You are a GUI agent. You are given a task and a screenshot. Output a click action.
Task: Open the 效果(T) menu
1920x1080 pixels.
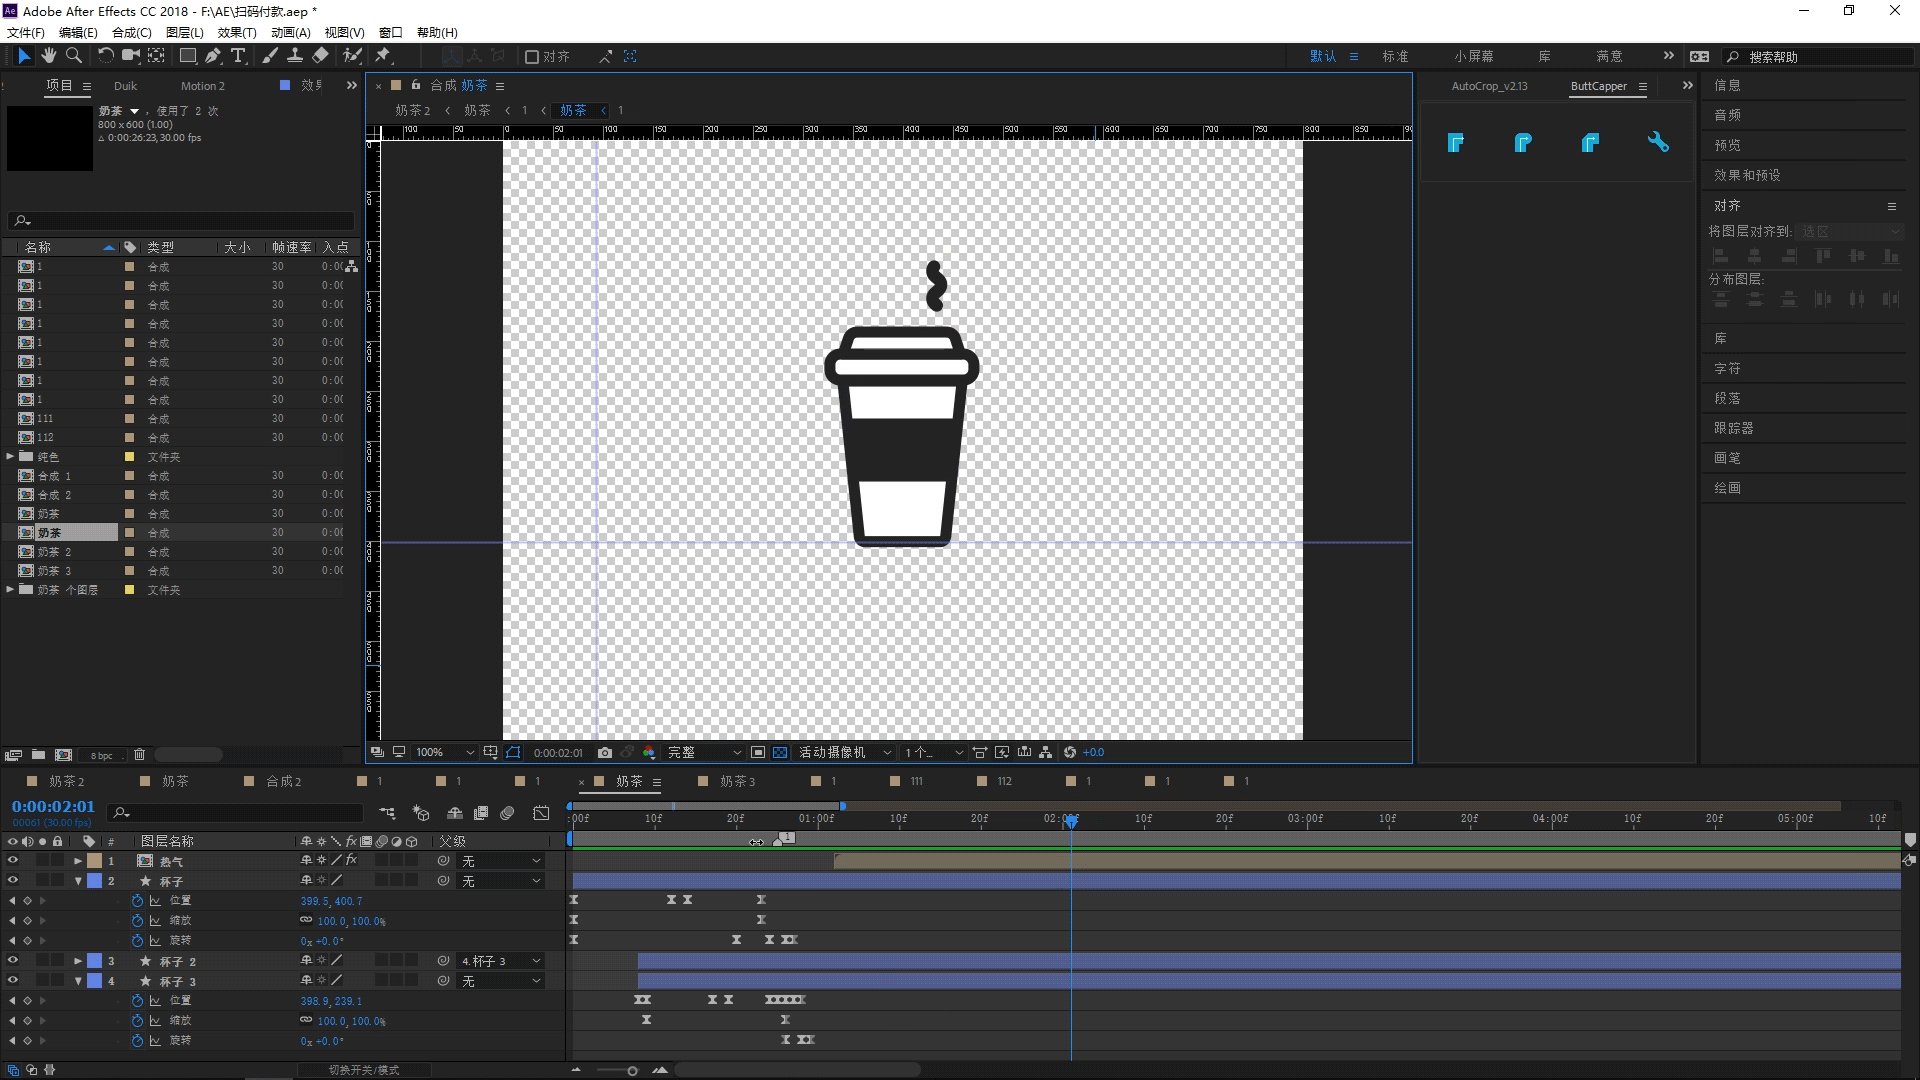click(x=237, y=32)
